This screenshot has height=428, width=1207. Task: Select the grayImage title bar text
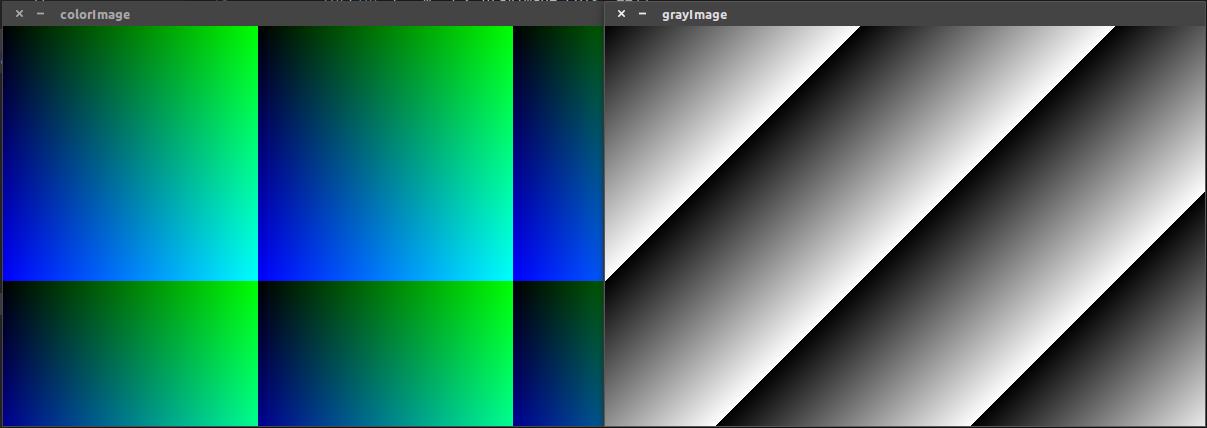coord(694,15)
